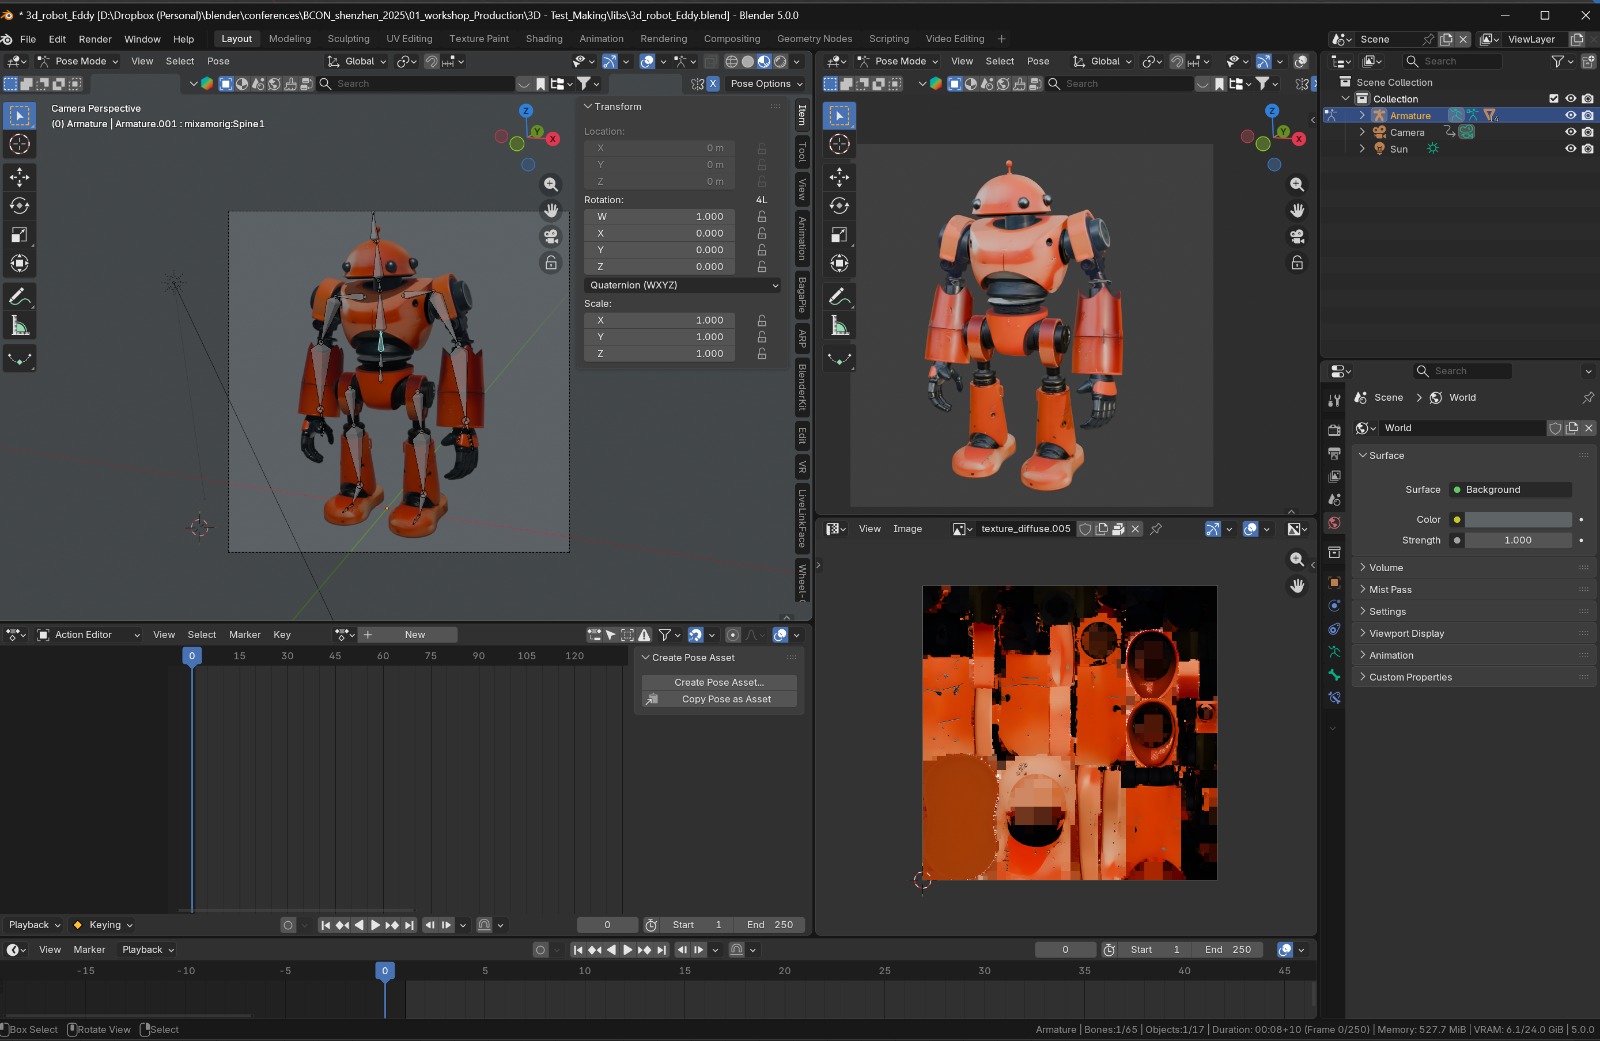Disable Armature in renders camera icon
1600x1041 pixels.
pos(1587,116)
